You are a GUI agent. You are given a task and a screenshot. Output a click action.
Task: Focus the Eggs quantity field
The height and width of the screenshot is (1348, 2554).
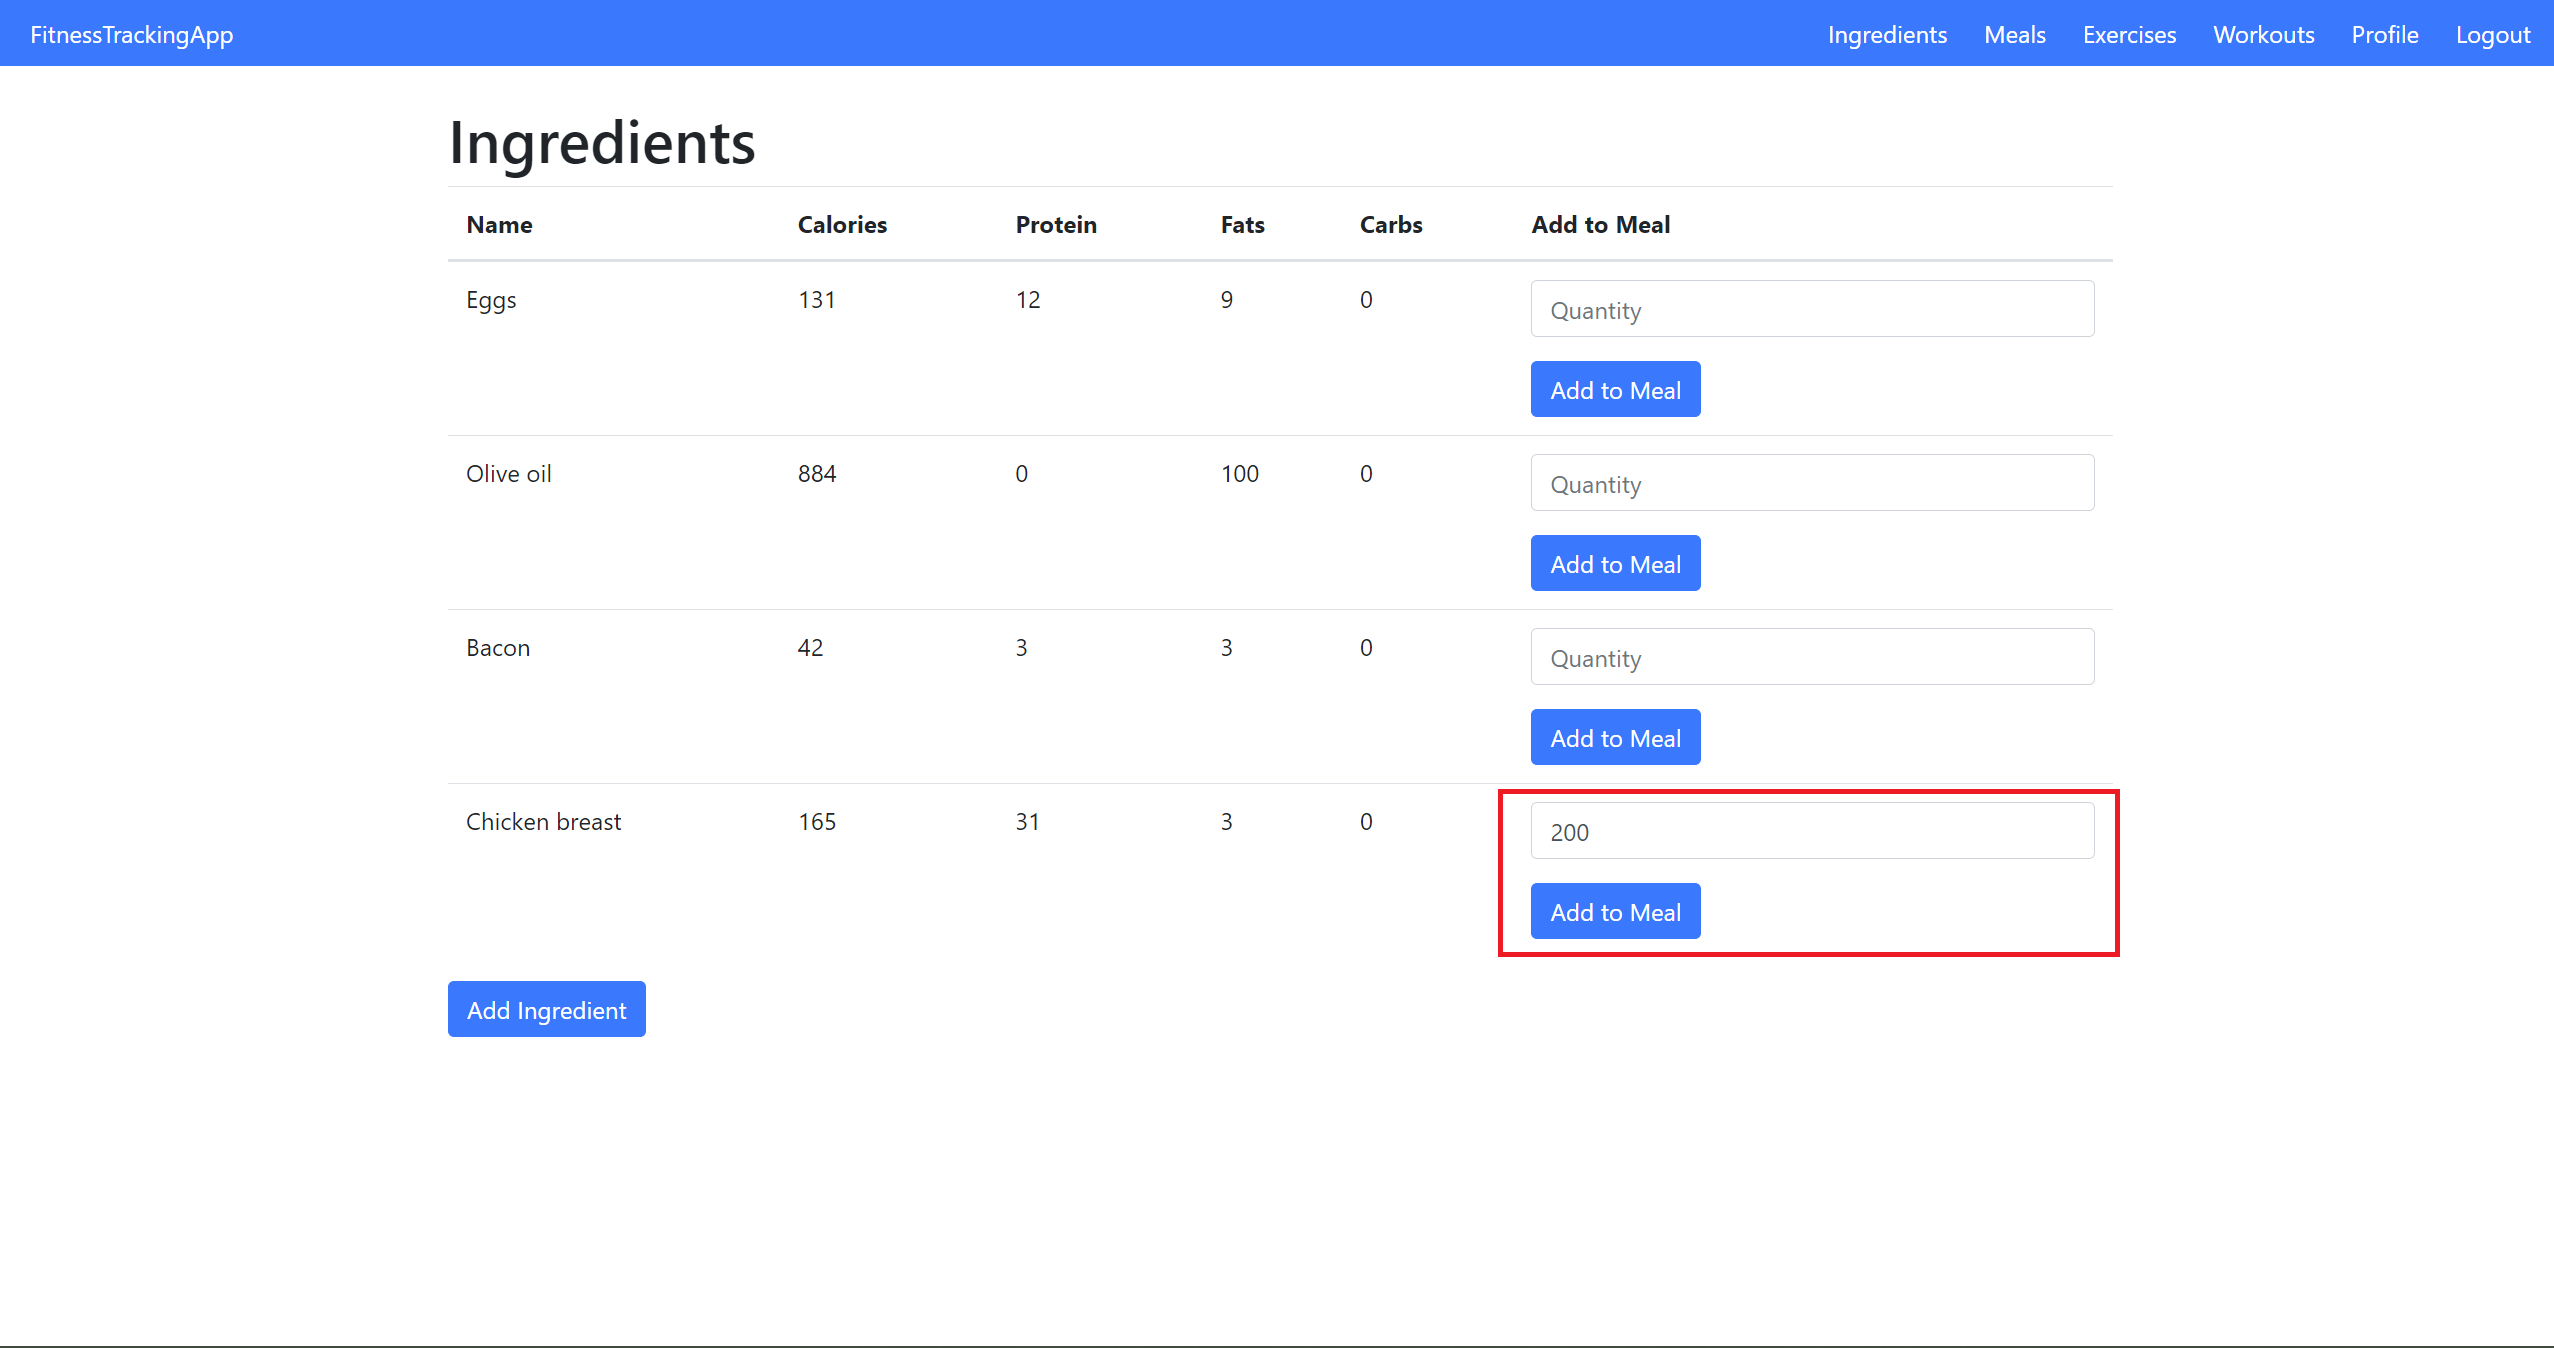pyautogui.click(x=1811, y=309)
